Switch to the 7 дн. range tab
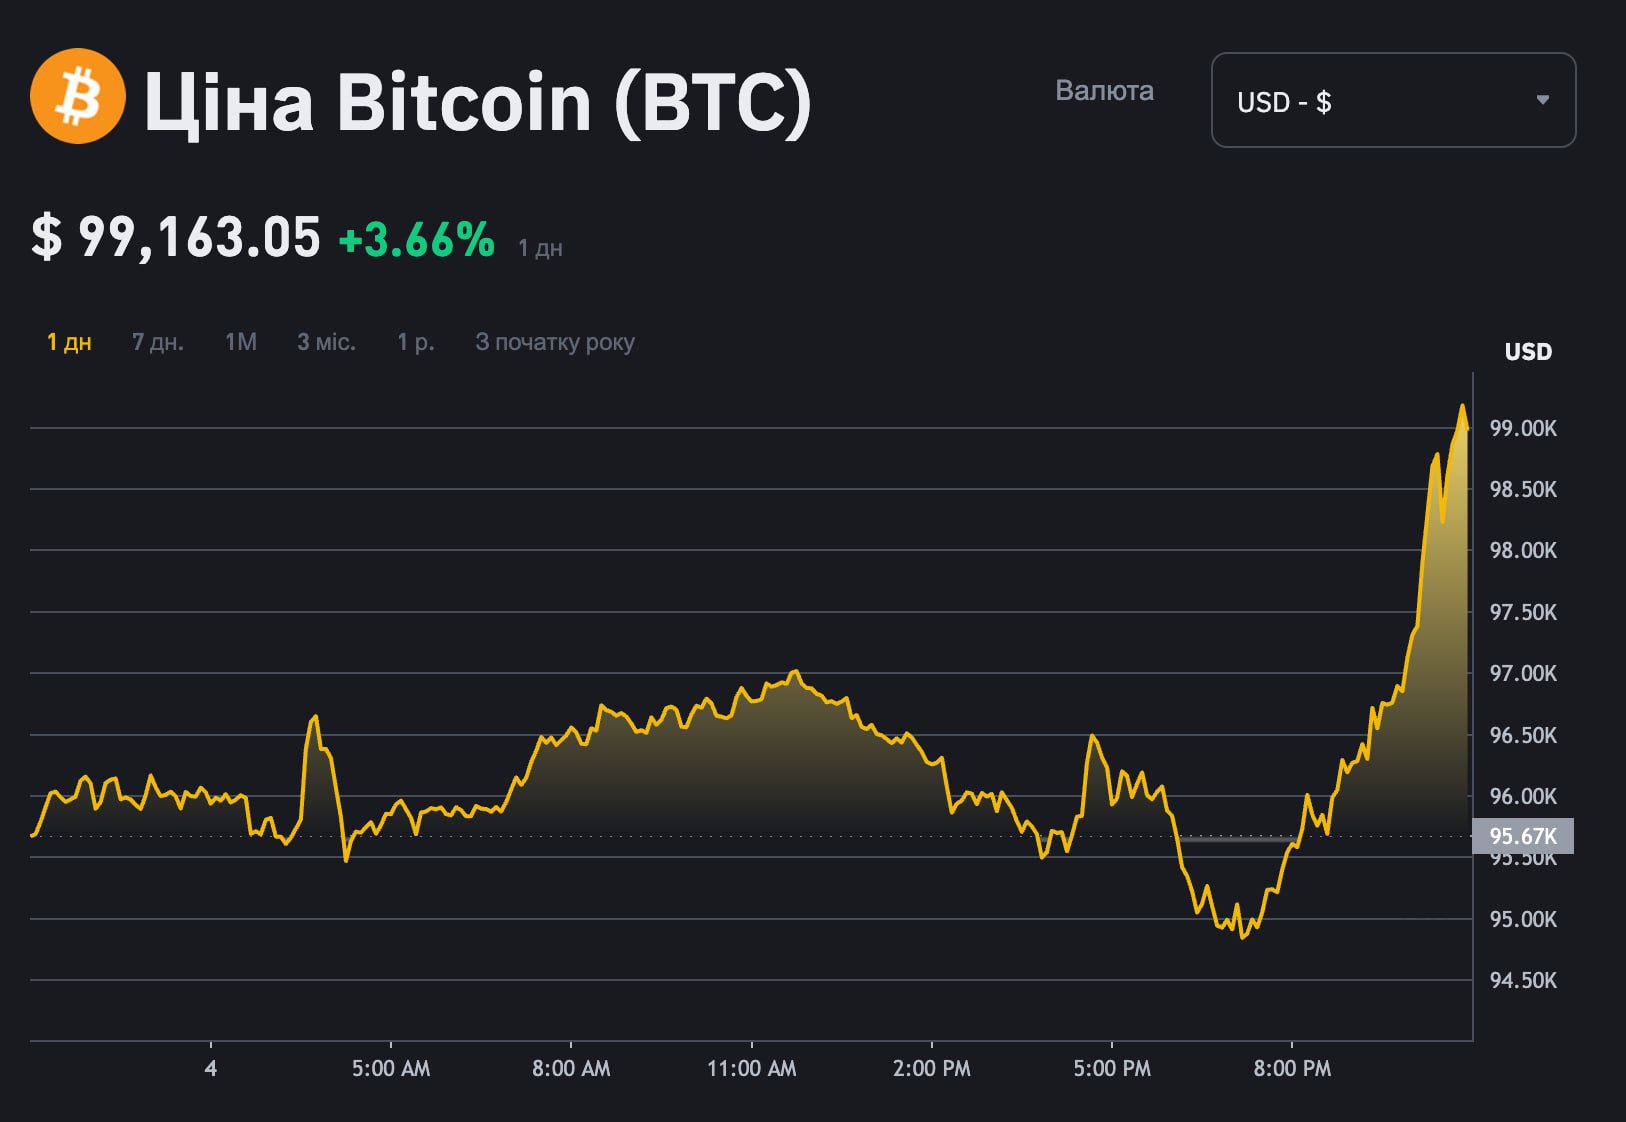Screen dimensions: 1626x1122 (158, 342)
